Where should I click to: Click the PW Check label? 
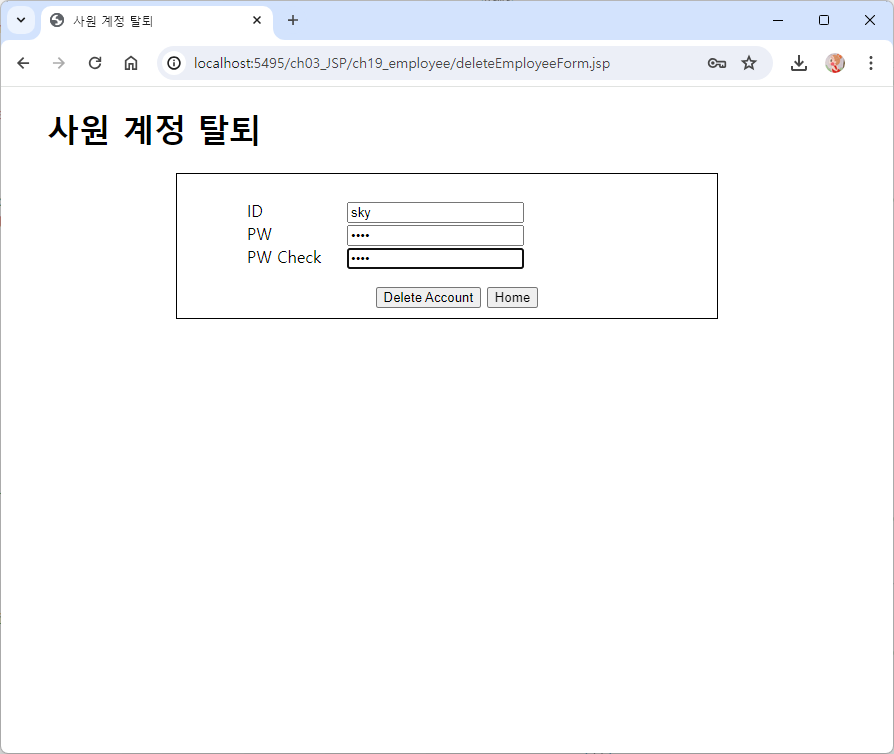tap(284, 257)
